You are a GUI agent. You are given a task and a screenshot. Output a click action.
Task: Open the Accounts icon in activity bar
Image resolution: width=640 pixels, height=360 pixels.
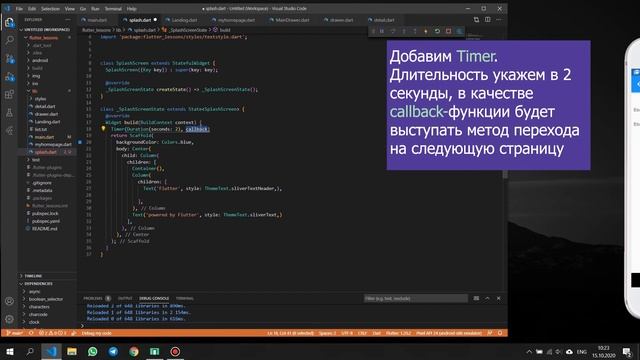coord(9,301)
